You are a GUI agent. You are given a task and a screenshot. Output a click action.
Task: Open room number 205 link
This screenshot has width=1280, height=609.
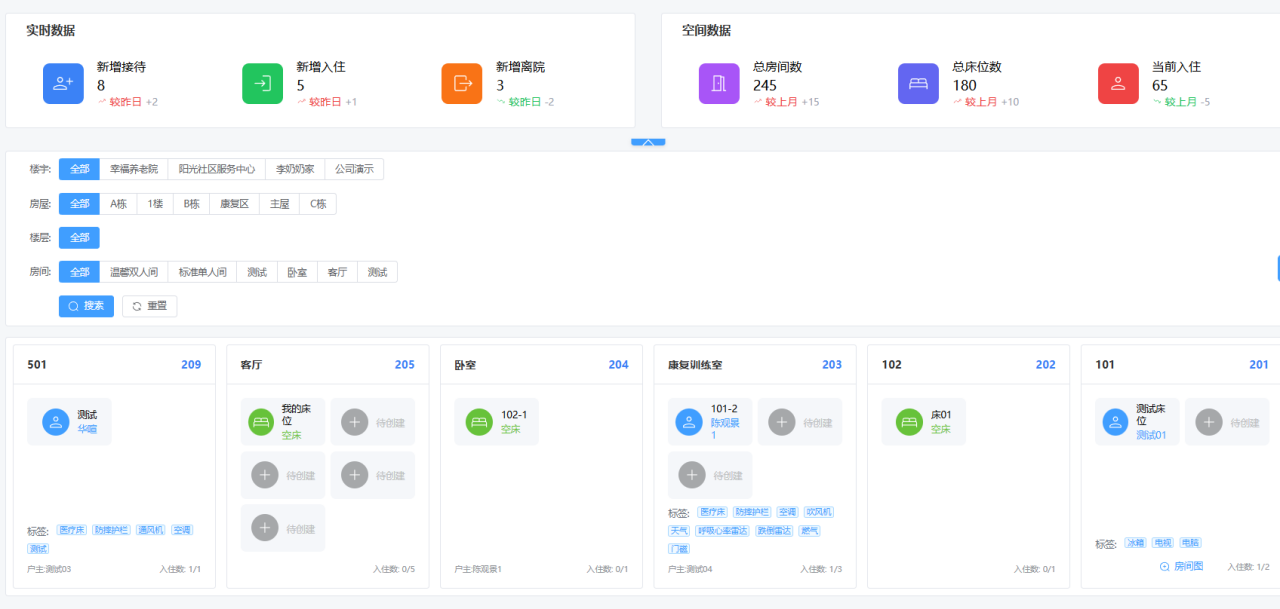[x=405, y=365]
